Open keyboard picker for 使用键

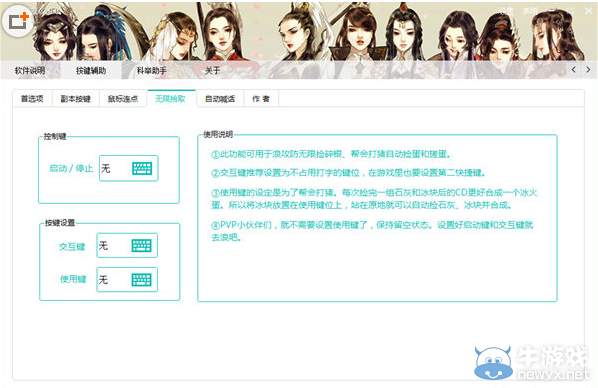click(x=141, y=280)
